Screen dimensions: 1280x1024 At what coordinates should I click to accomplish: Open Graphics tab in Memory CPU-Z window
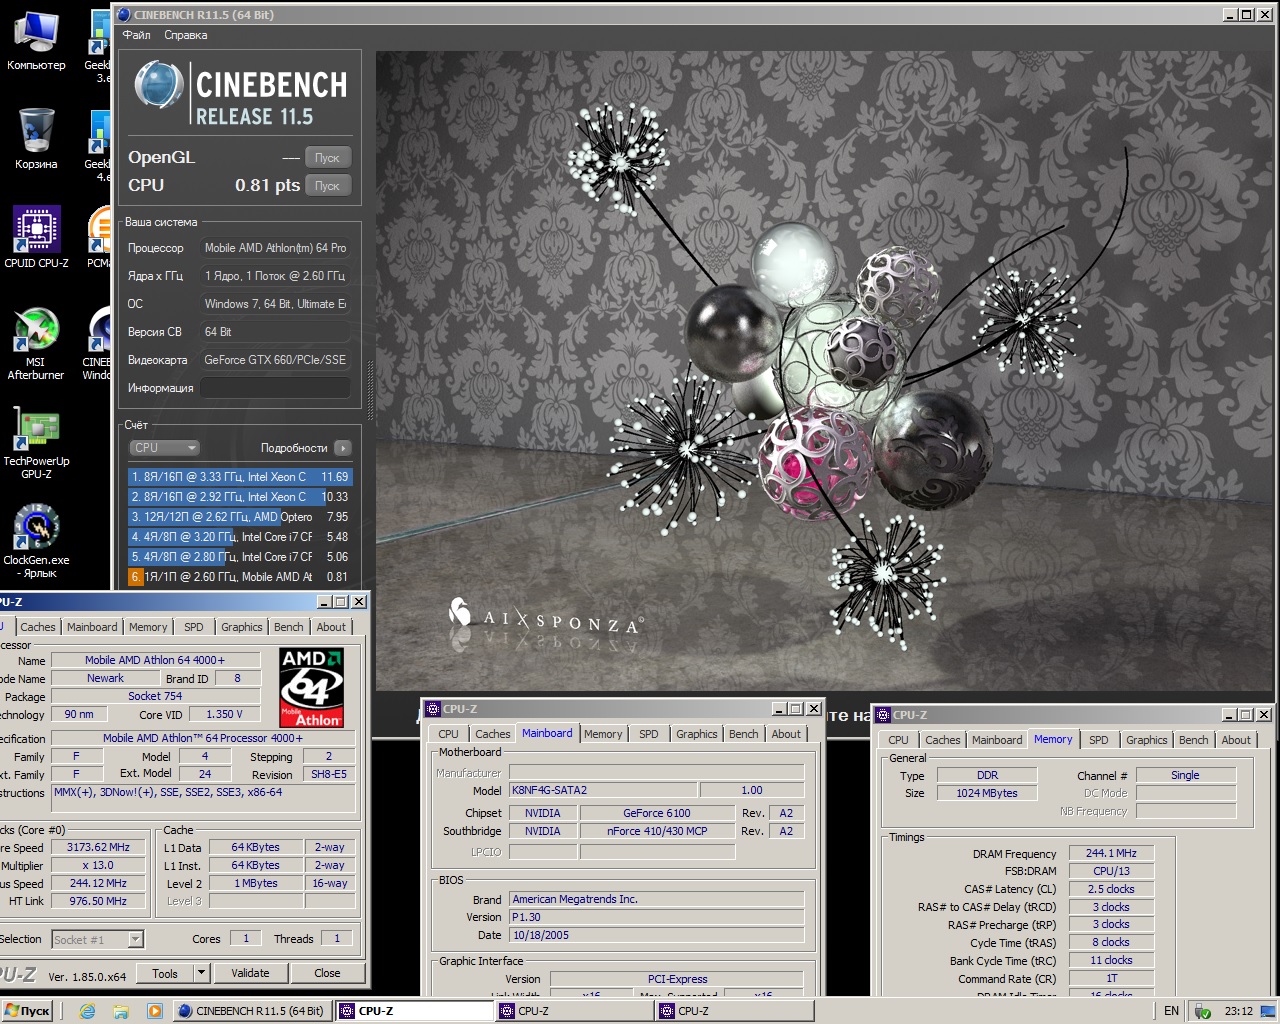1147,740
